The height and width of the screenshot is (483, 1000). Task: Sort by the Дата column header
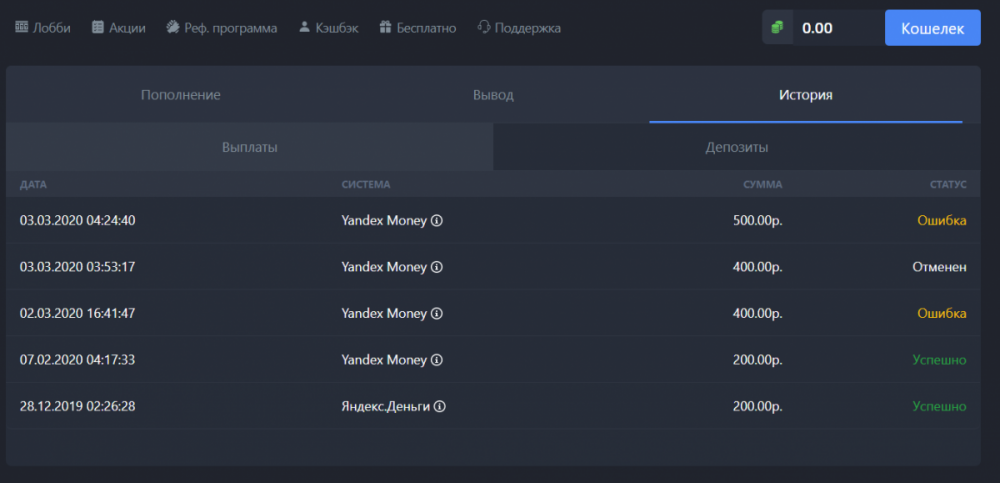click(x=33, y=185)
